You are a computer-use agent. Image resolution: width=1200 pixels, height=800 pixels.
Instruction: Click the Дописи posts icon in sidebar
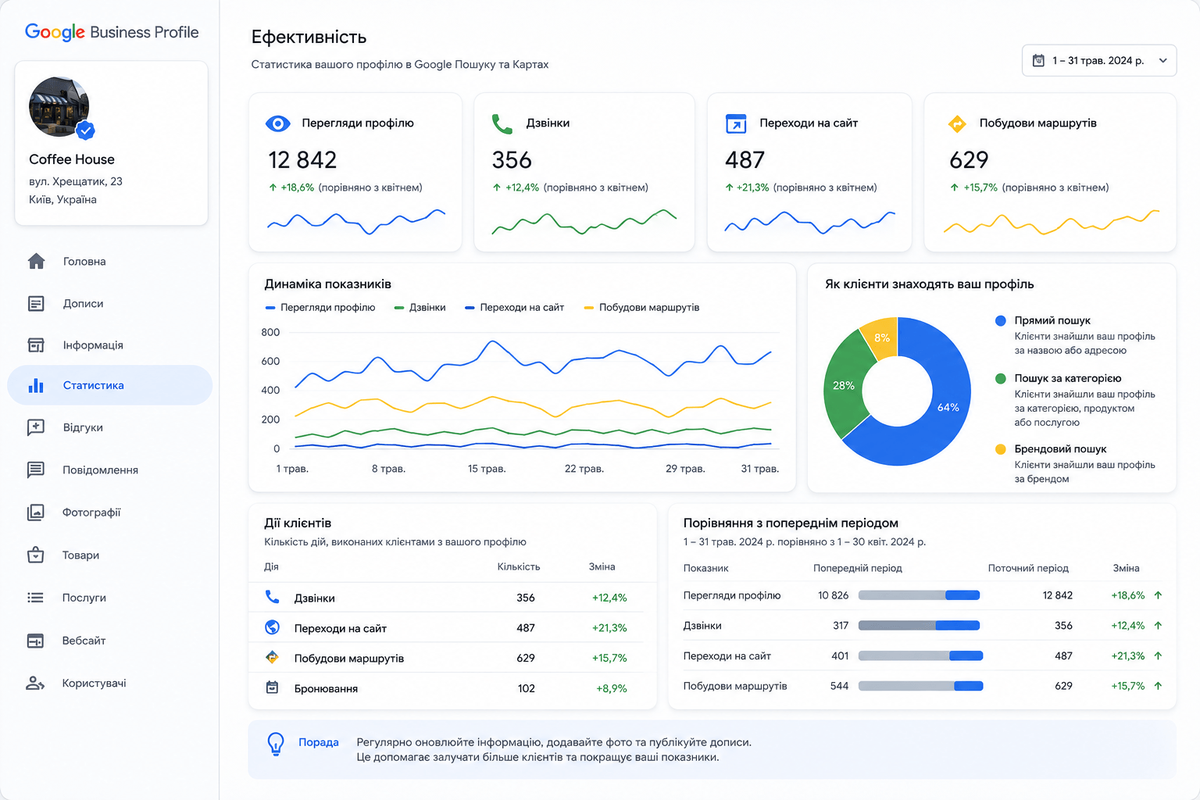point(36,303)
